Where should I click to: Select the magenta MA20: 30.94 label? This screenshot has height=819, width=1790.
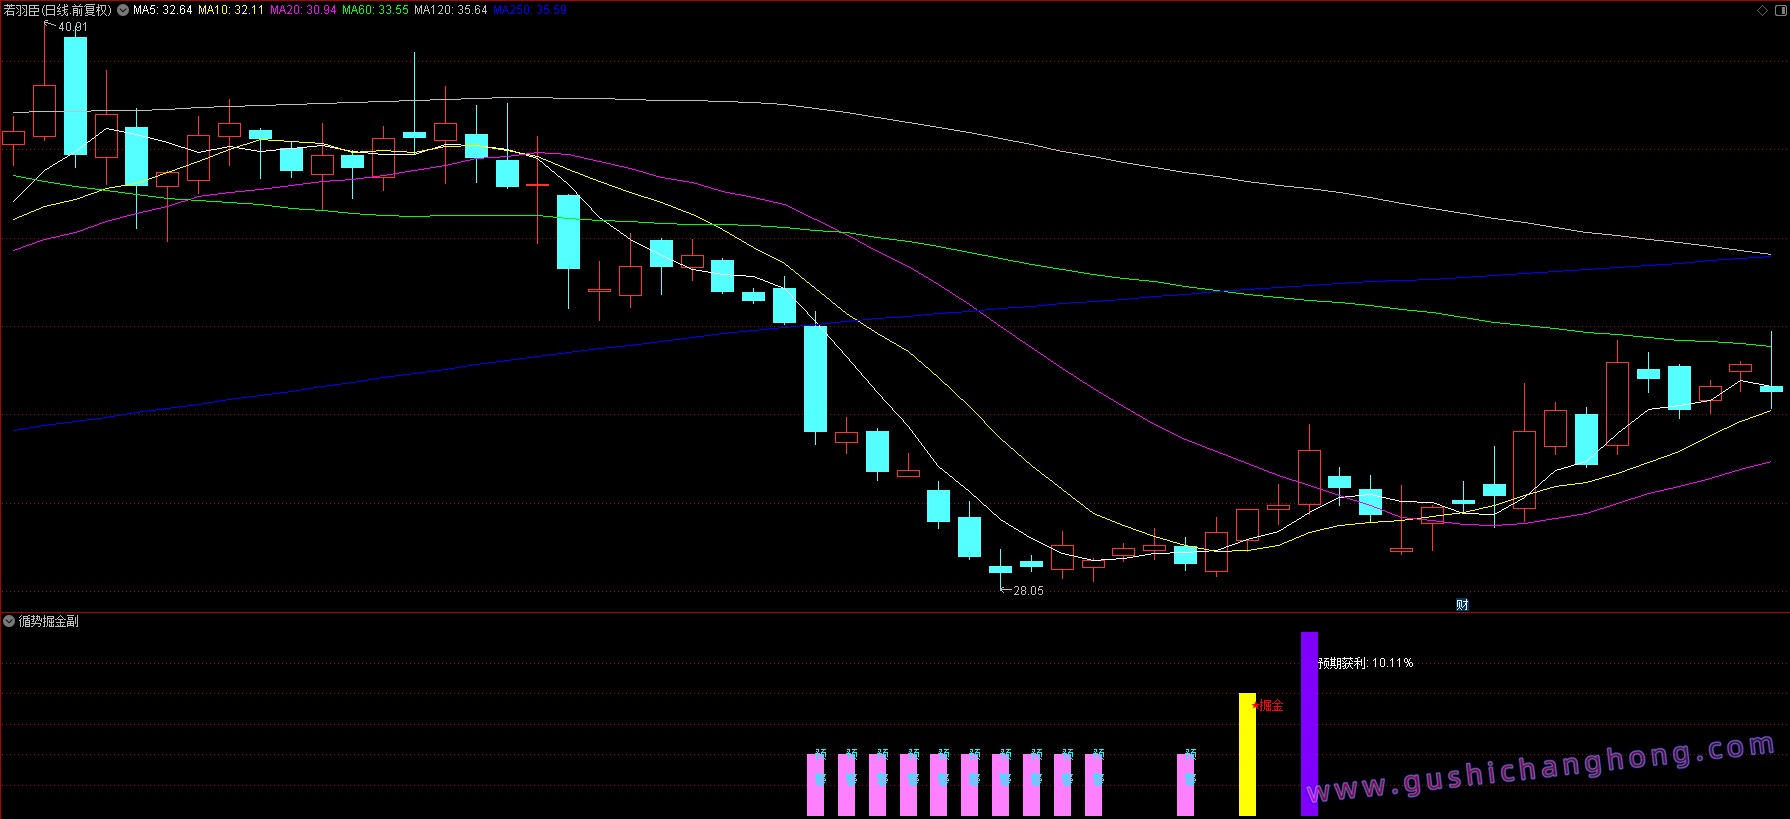click(303, 10)
